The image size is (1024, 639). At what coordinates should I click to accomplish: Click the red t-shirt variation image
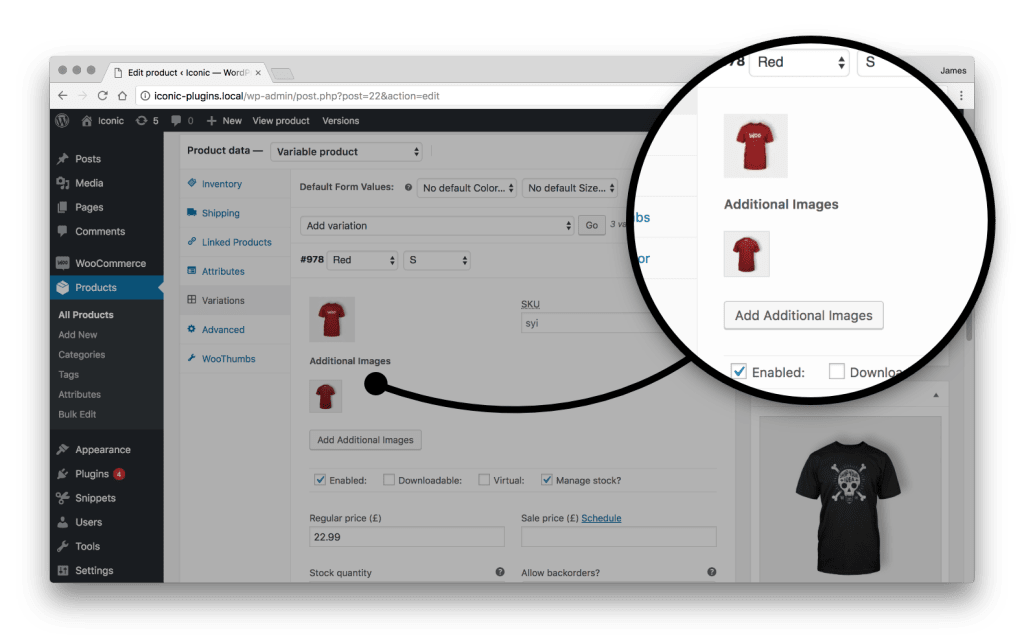332,320
